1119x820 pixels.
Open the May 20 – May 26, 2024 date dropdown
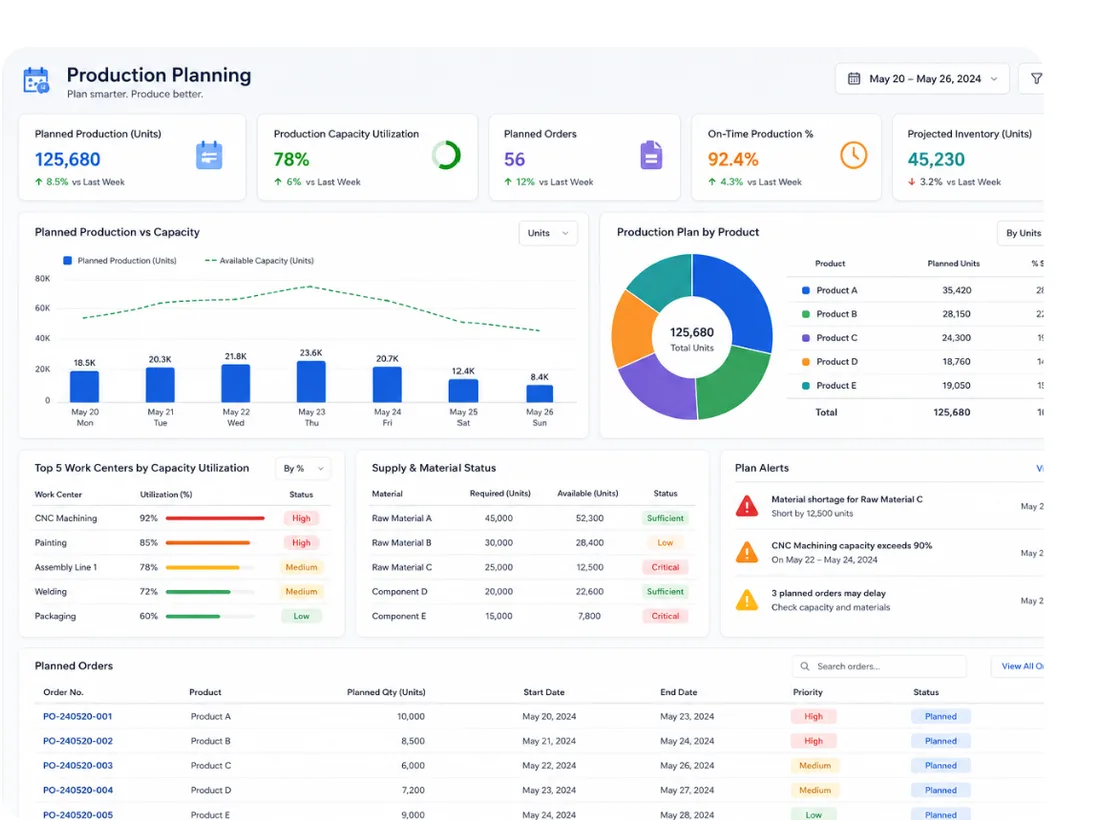[x=922, y=79]
